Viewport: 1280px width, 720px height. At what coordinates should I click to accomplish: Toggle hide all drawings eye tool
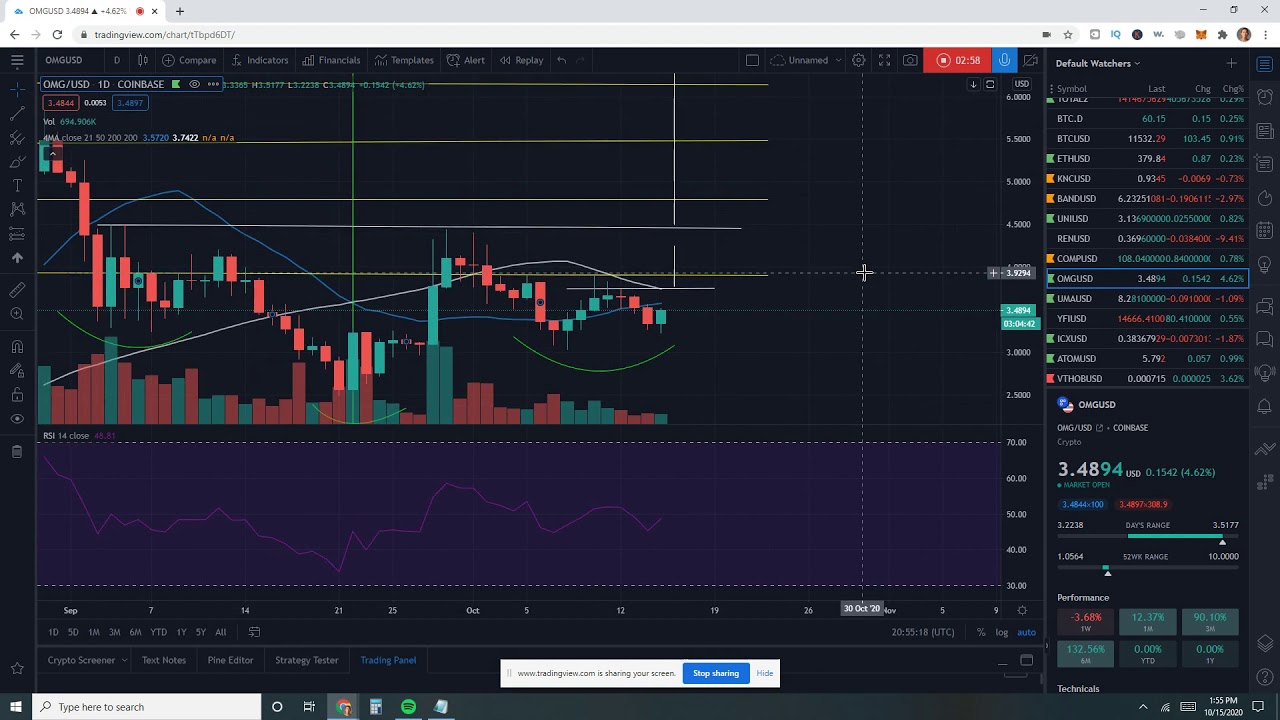(x=17, y=419)
